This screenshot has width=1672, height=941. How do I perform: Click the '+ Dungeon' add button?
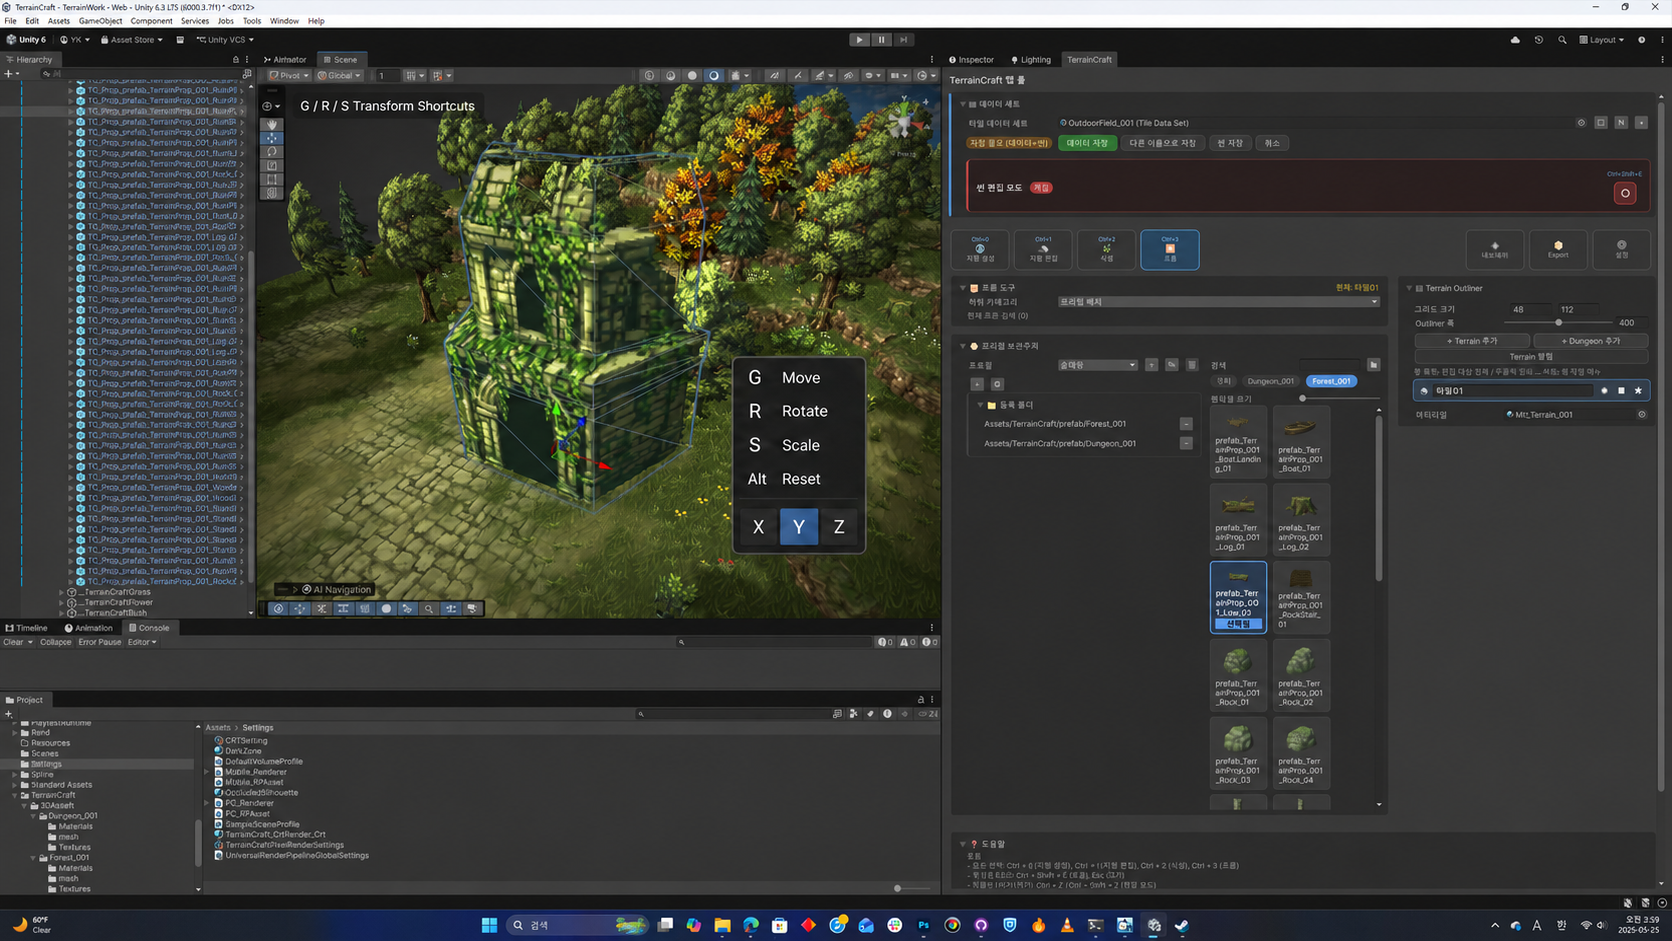1591,341
